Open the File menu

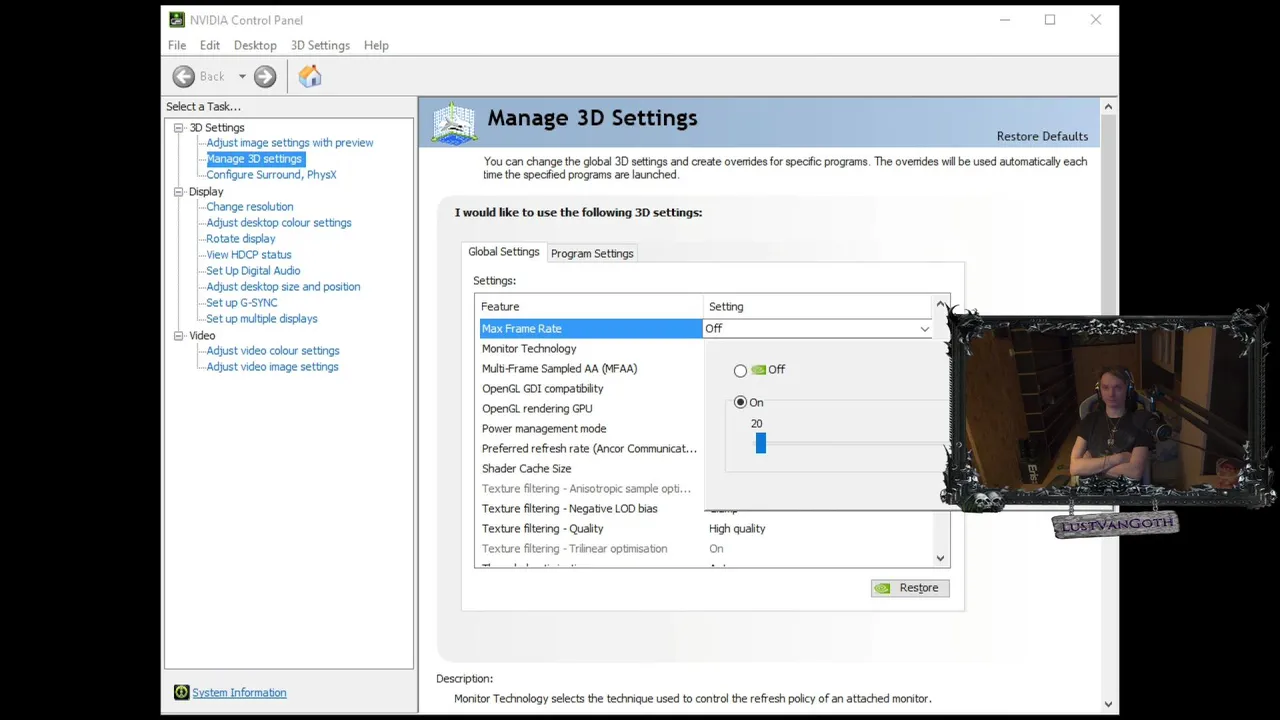177,45
